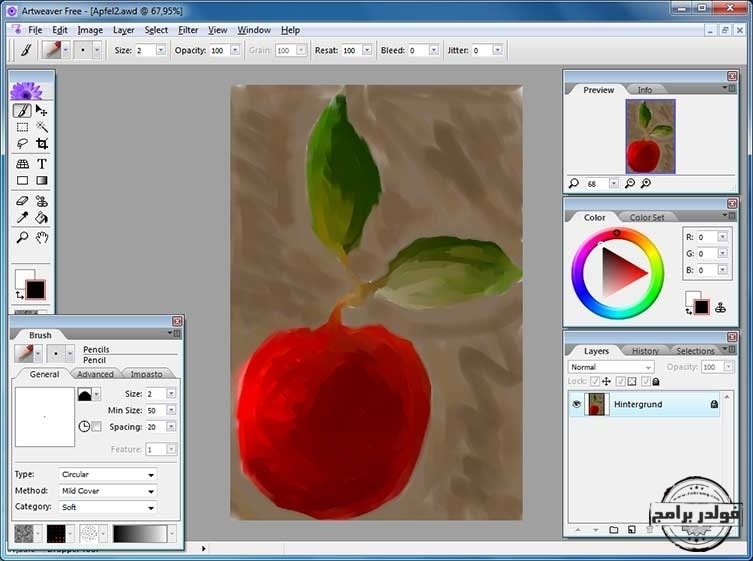Select the Perspective Grid tool

22,164
